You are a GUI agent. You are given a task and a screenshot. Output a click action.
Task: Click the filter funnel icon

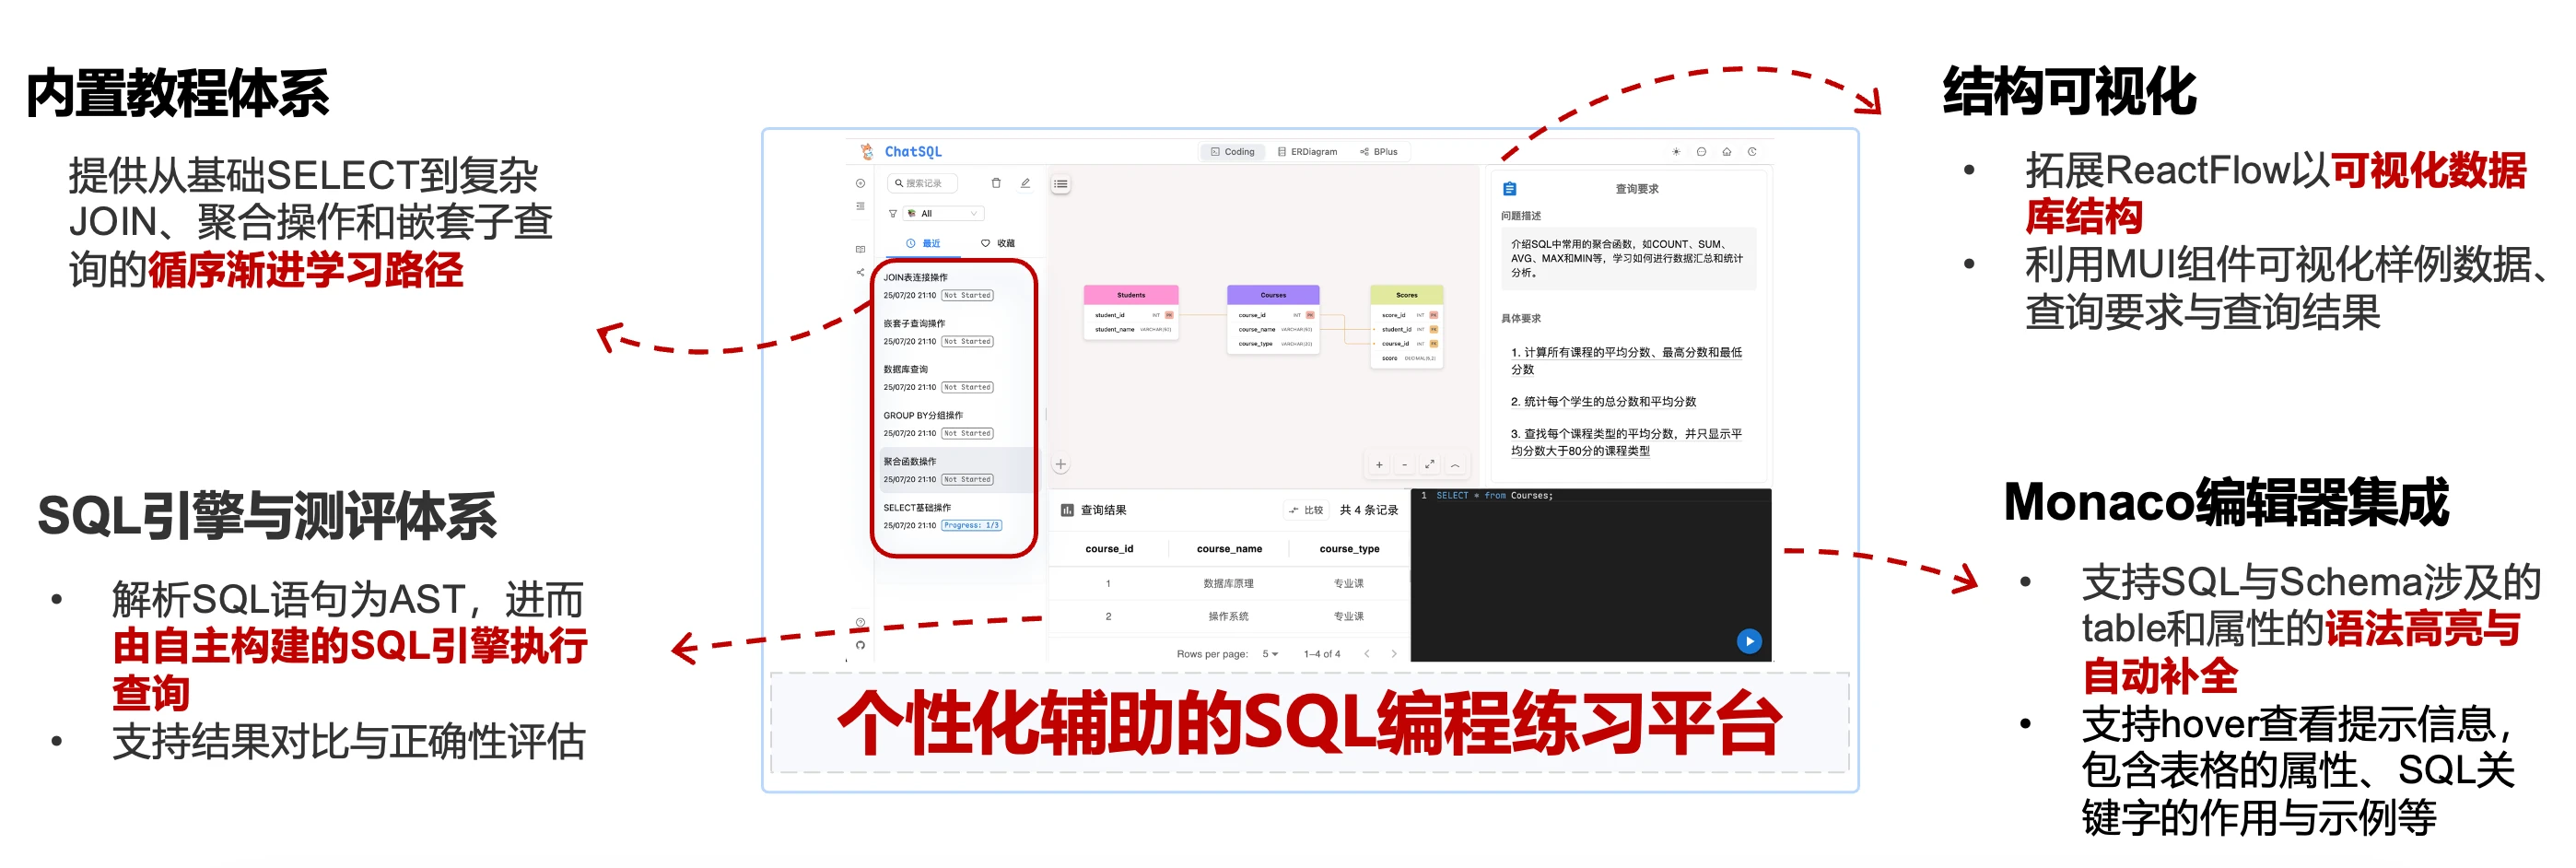click(893, 213)
